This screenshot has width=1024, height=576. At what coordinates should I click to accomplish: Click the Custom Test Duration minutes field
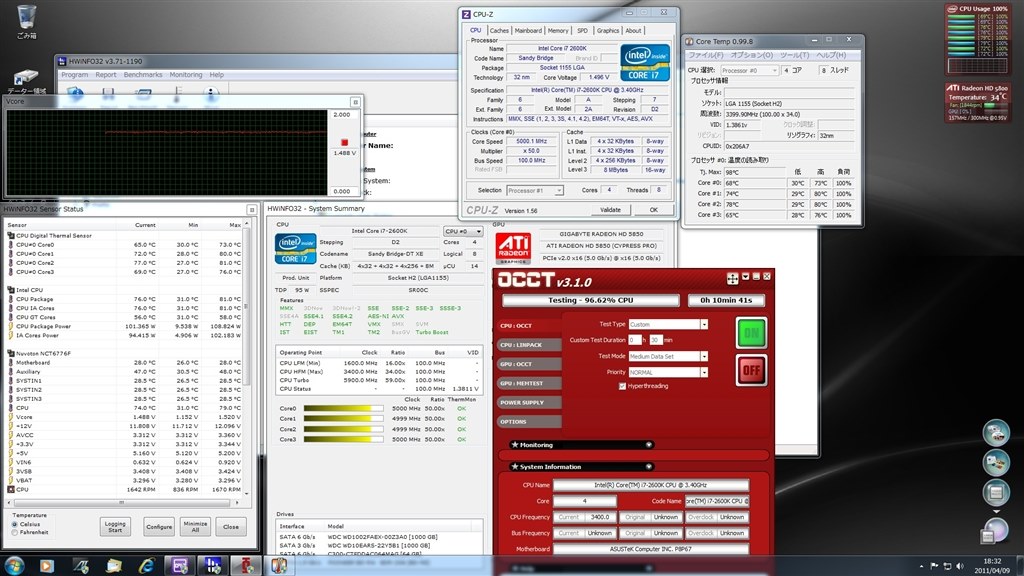[x=656, y=340]
